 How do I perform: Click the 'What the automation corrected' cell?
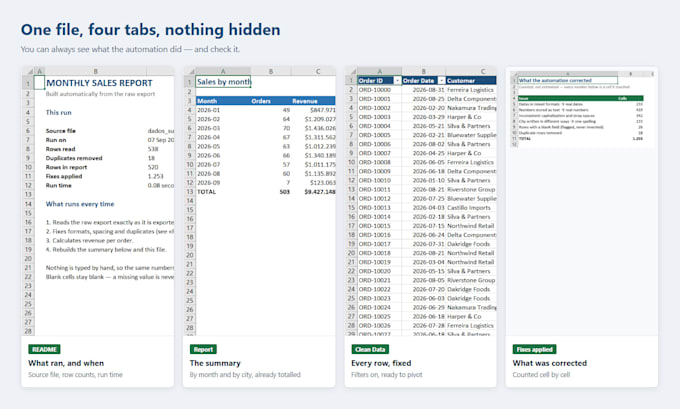[x=568, y=80]
